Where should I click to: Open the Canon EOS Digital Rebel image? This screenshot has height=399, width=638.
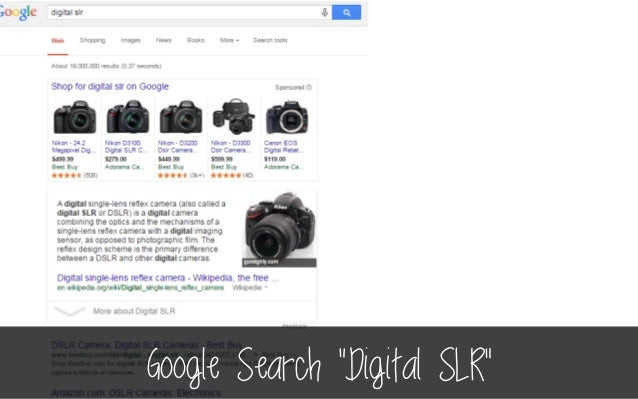pos(287,118)
